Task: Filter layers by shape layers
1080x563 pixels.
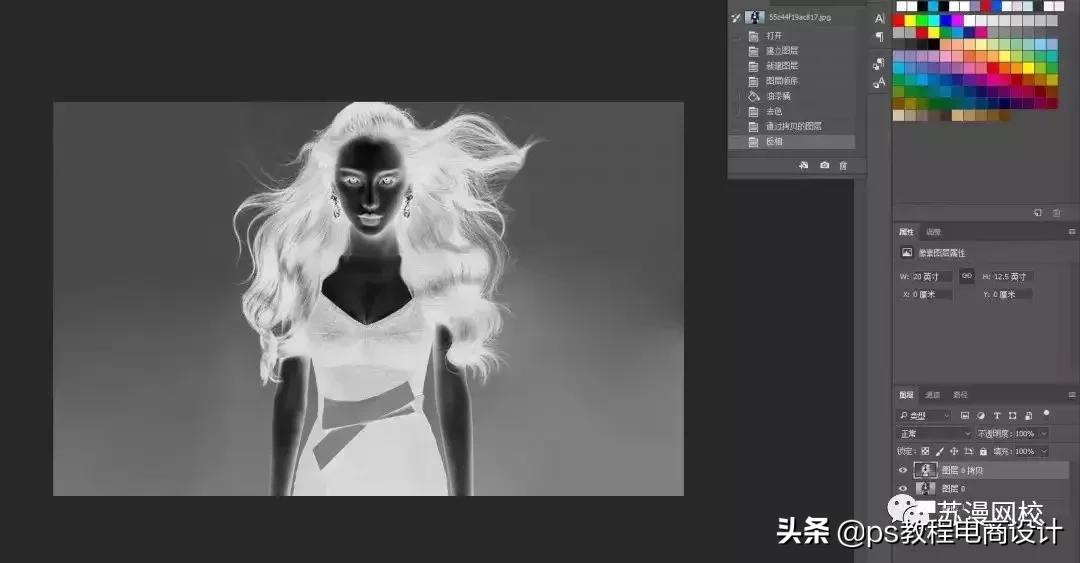Action: tap(1012, 416)
